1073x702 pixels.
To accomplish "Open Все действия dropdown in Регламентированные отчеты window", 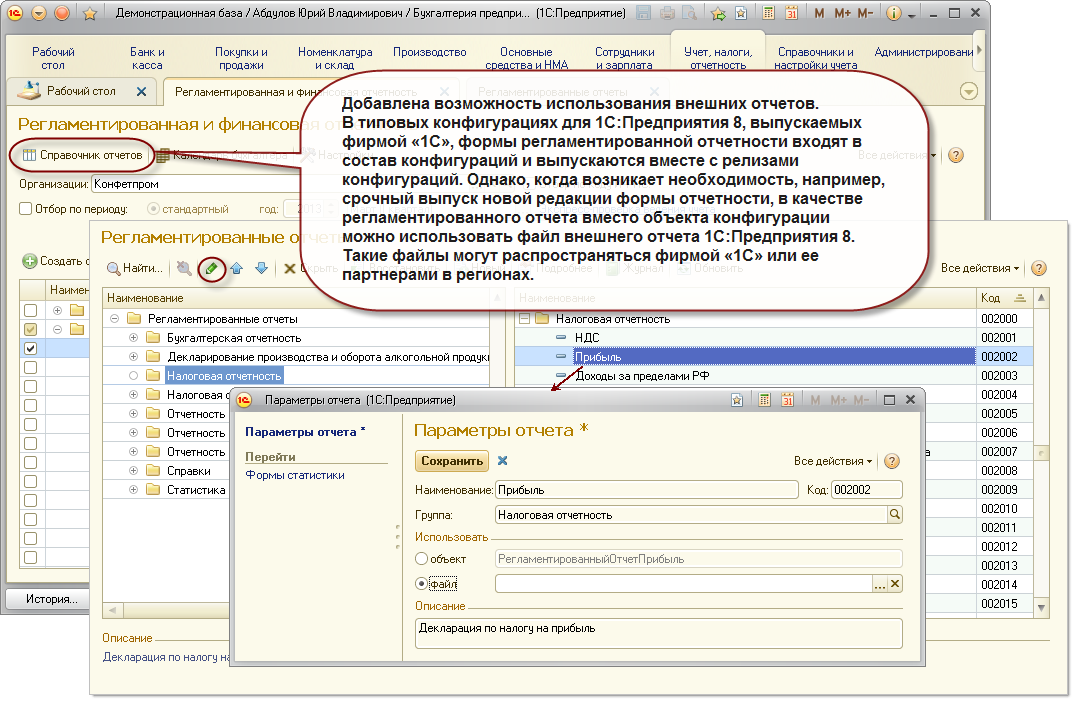I will click(x=980, y=268).
